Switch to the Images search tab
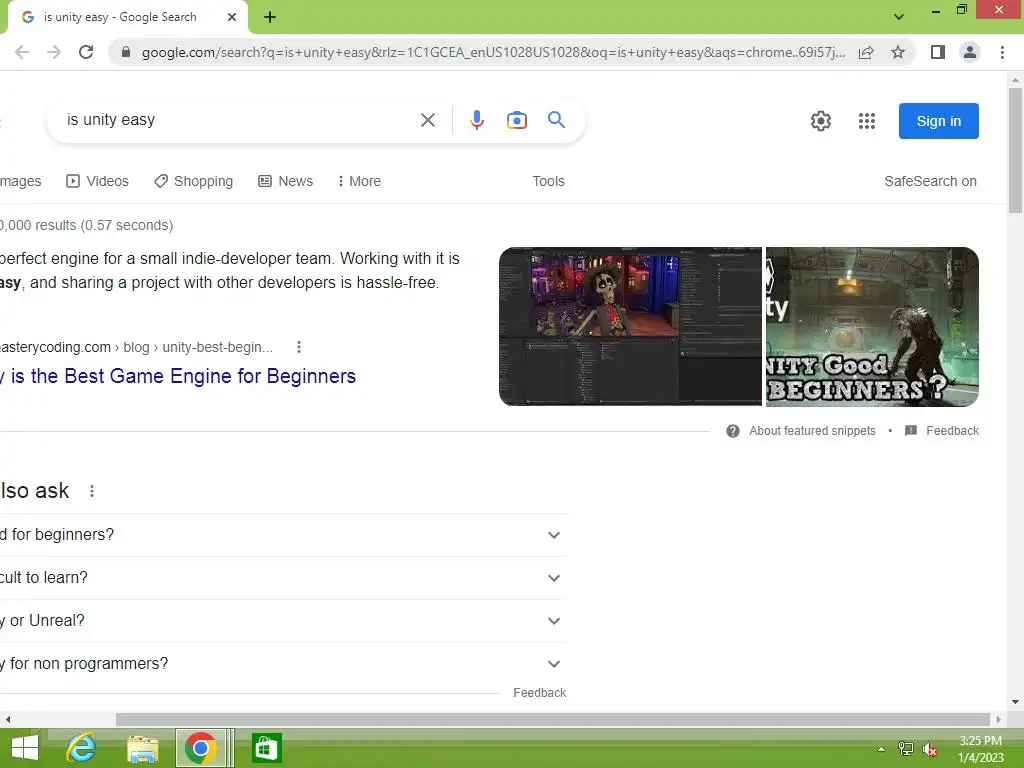 pos(20,181)
